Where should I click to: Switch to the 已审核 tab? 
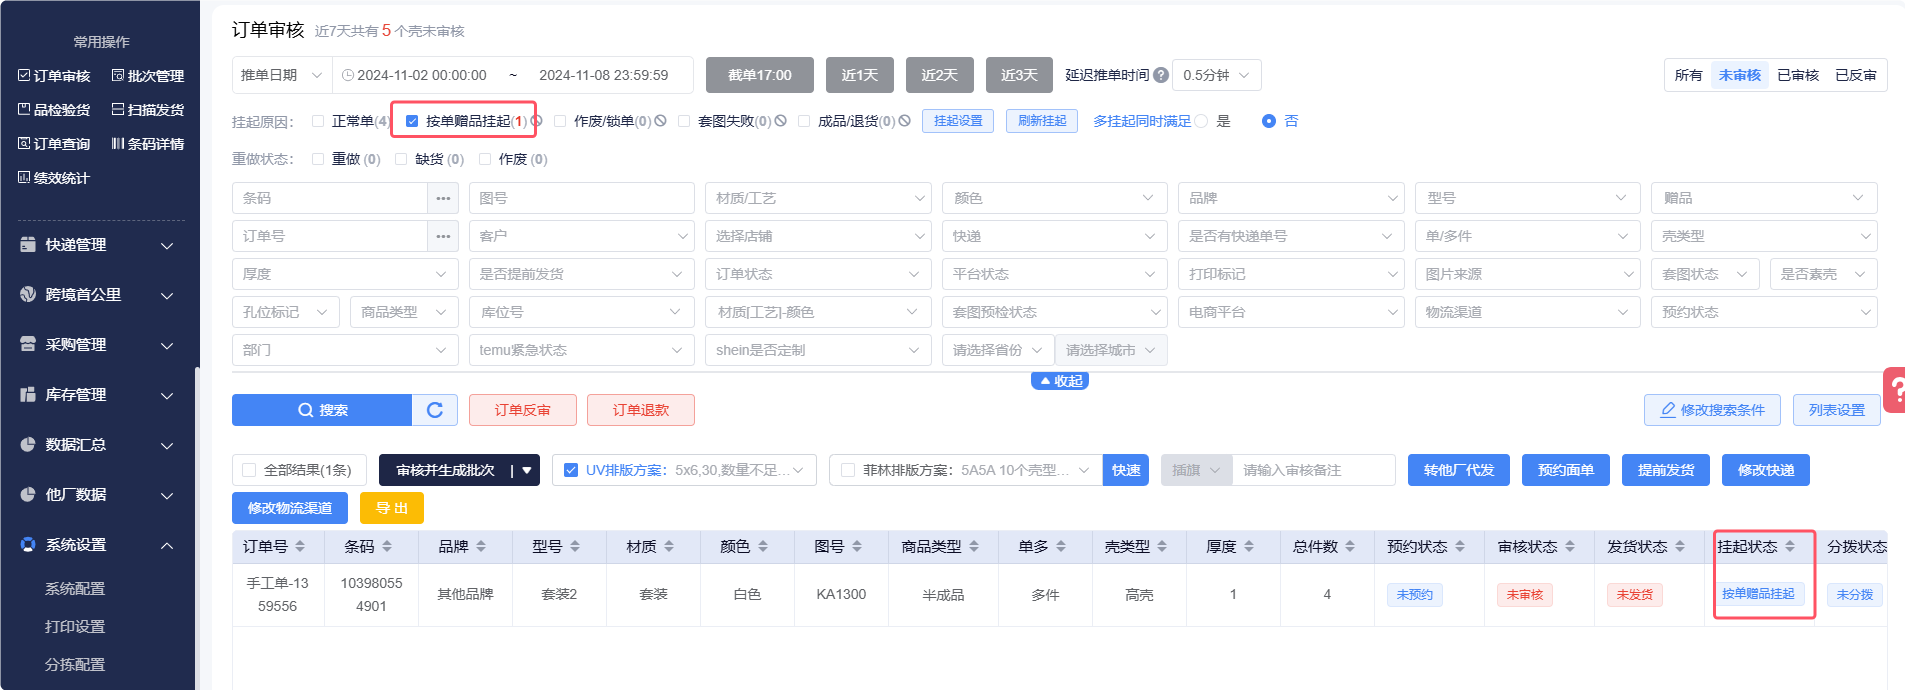pyautogui.click(x=1797, y=75)
